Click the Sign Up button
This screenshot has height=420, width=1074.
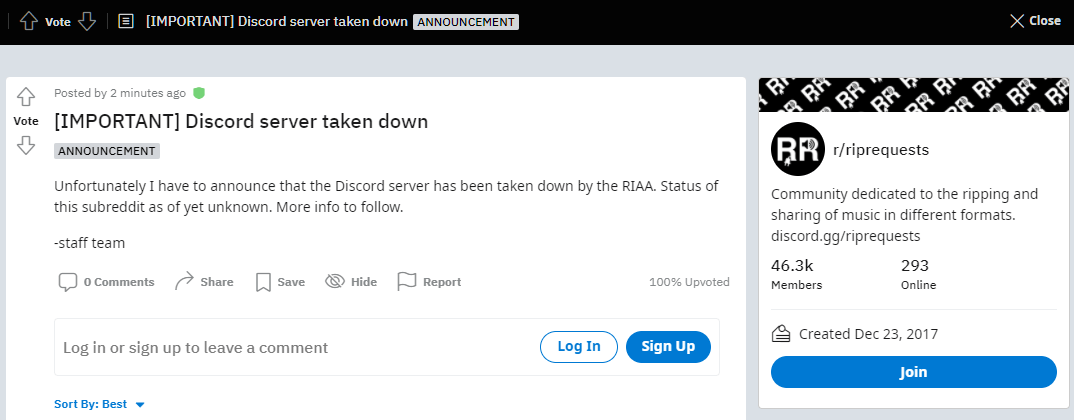668,347
